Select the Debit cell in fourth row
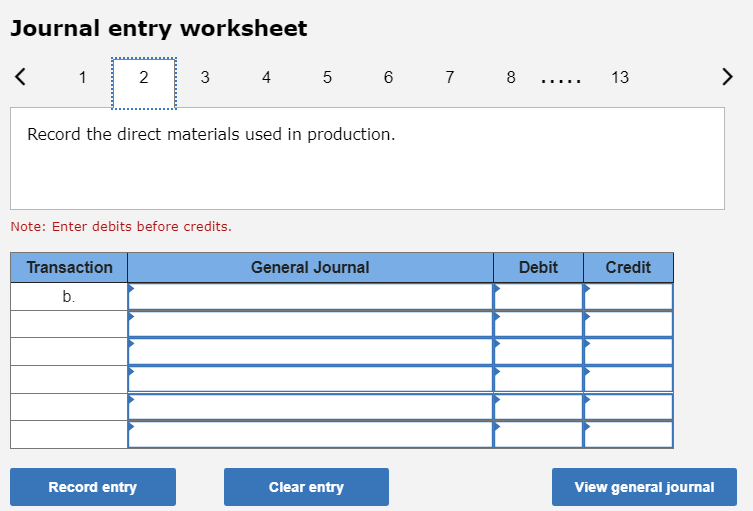753x511 pixels. (538, 379)
